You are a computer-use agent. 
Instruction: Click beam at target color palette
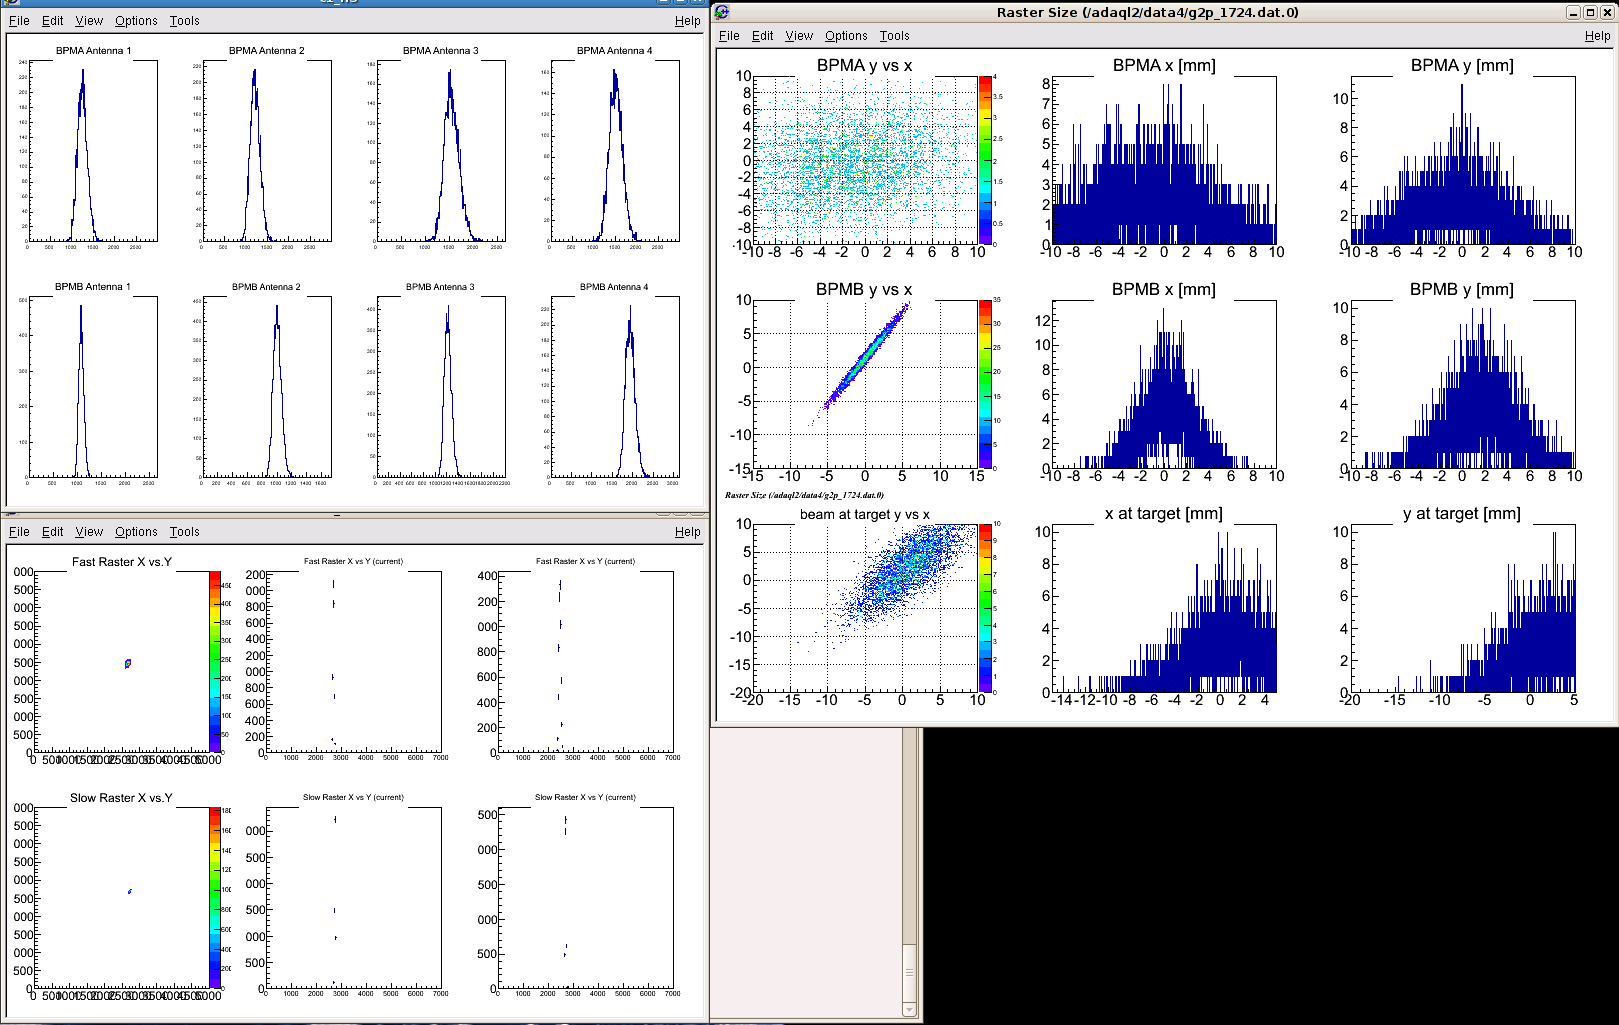(x=985, y=608)
